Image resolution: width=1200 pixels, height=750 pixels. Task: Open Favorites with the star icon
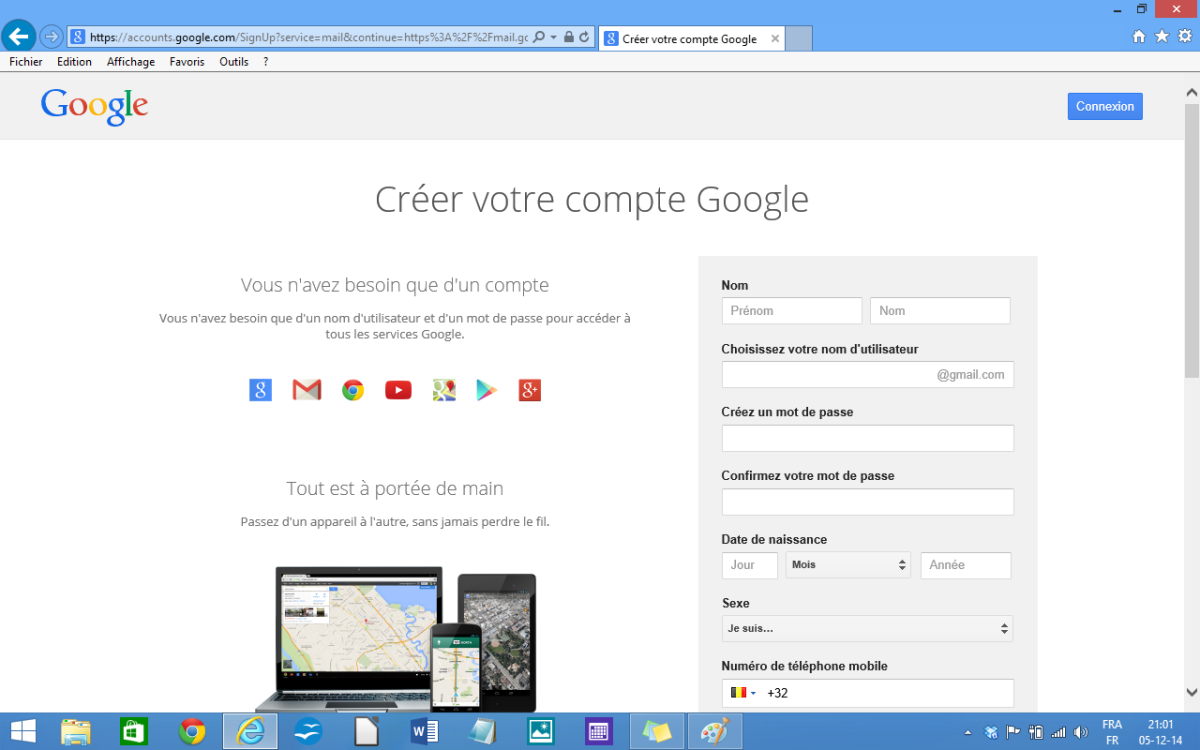tap(1162, 36)
